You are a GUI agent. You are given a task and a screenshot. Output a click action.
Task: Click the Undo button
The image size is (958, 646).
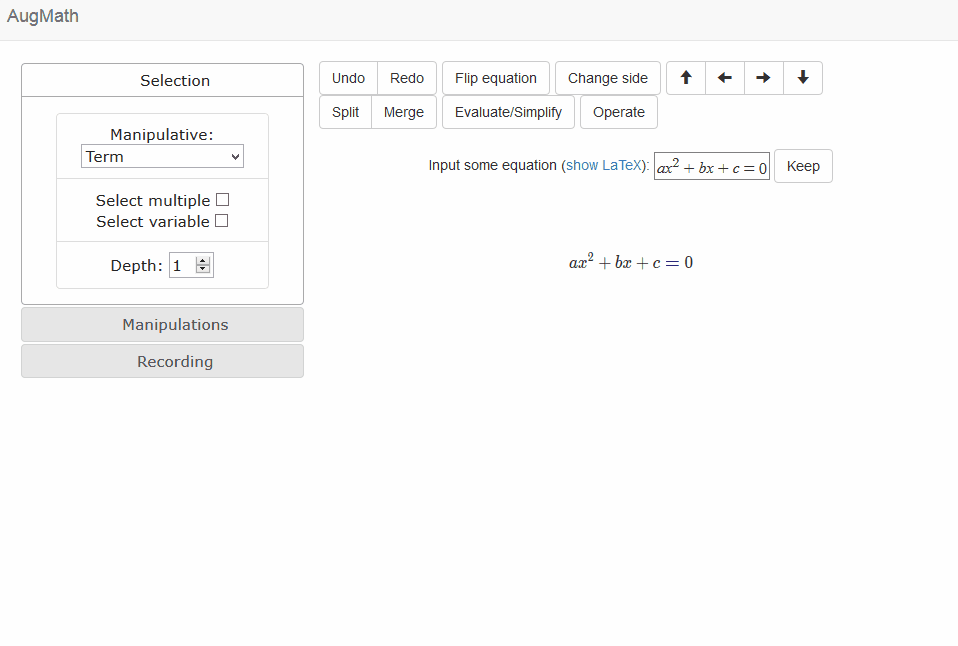[348, 78]
